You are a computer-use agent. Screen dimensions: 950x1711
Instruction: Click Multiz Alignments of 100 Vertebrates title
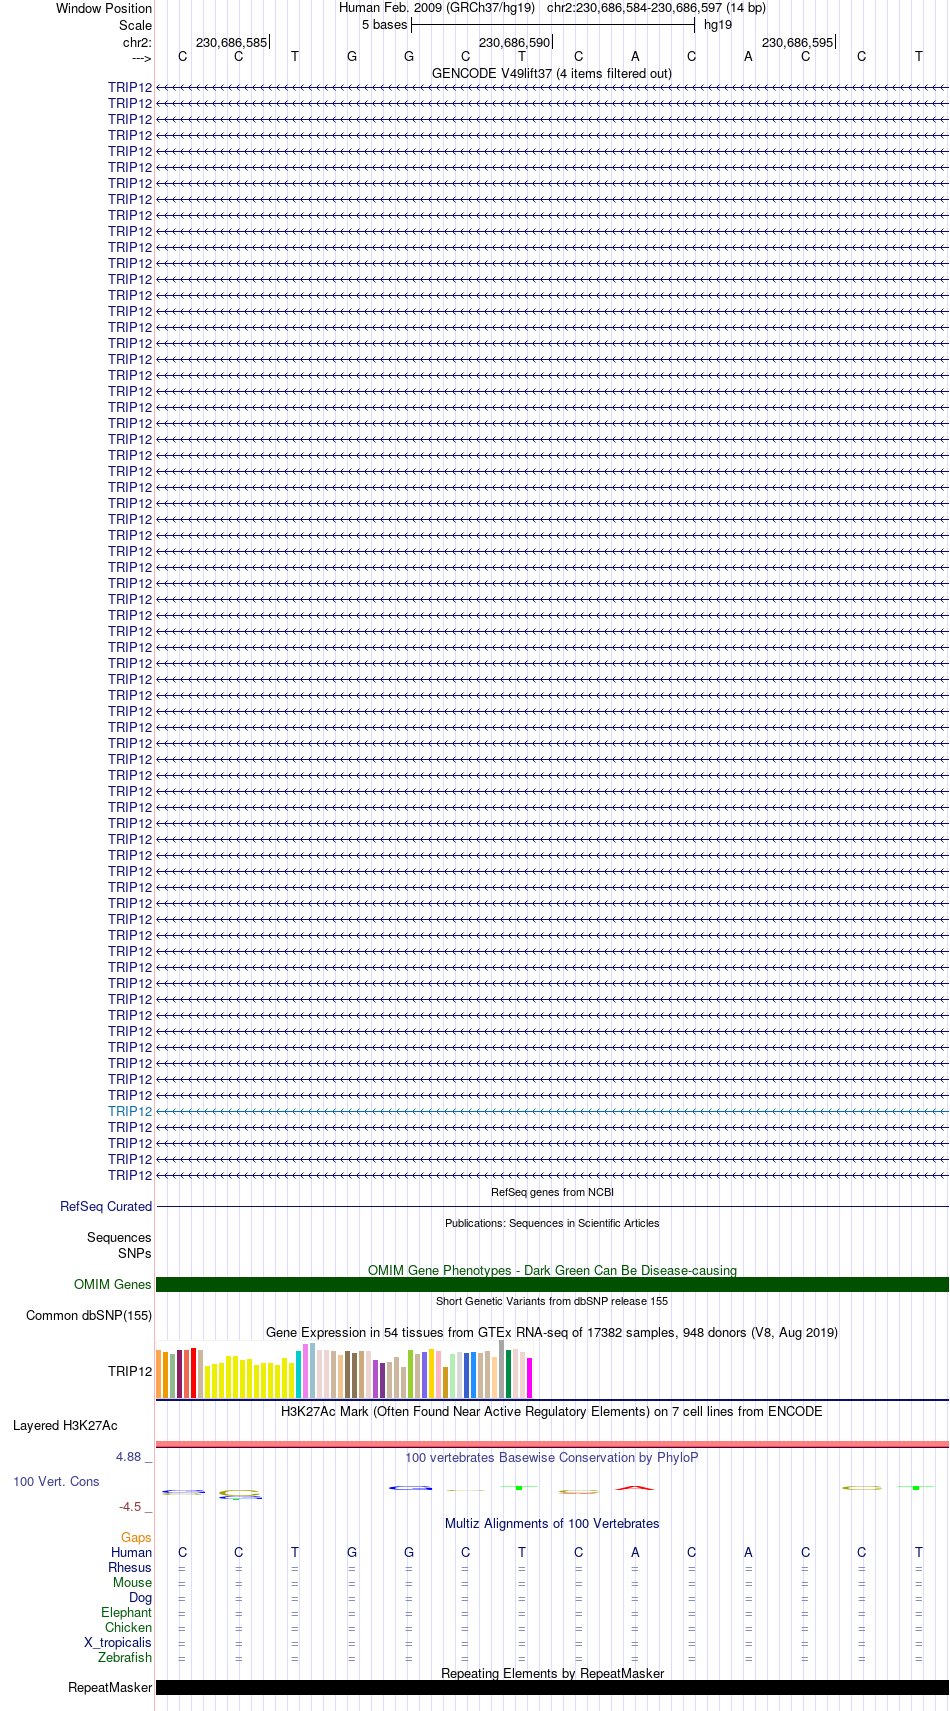(552, 1523)
